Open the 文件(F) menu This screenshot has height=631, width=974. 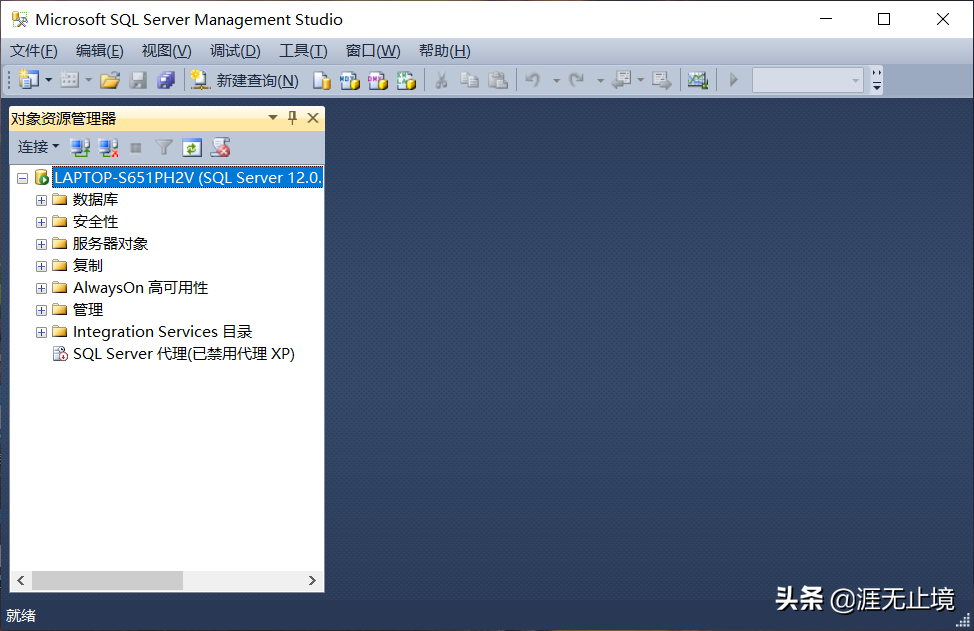34,50
